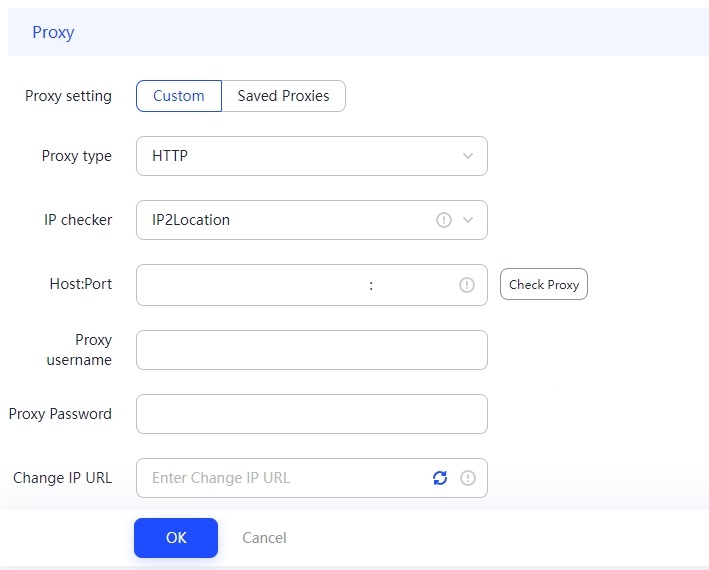709x570 pixels.
Task: Confirm with the OK button
Action: click(x=176, y=538)
